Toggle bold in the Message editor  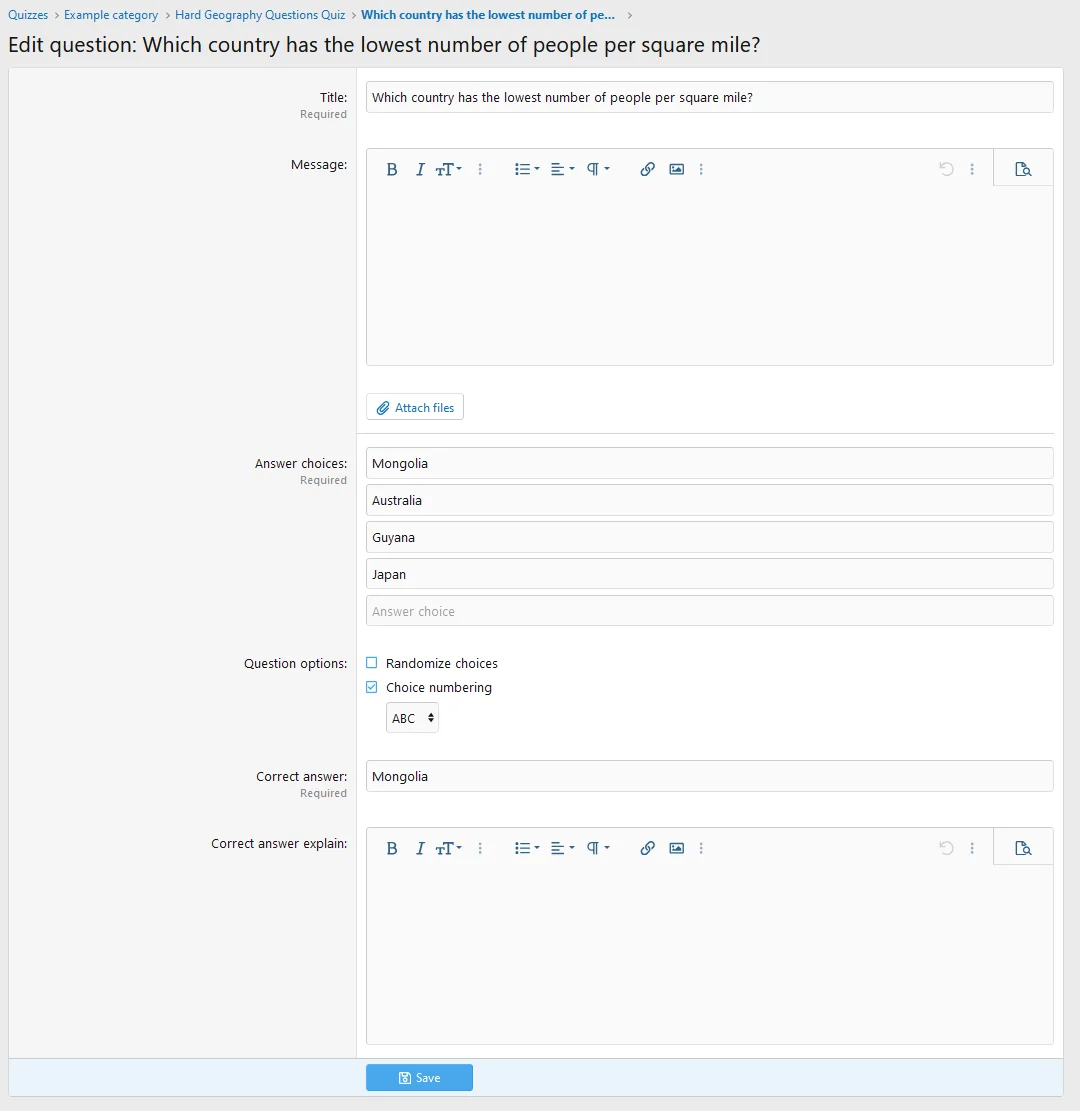pos(392,170)
